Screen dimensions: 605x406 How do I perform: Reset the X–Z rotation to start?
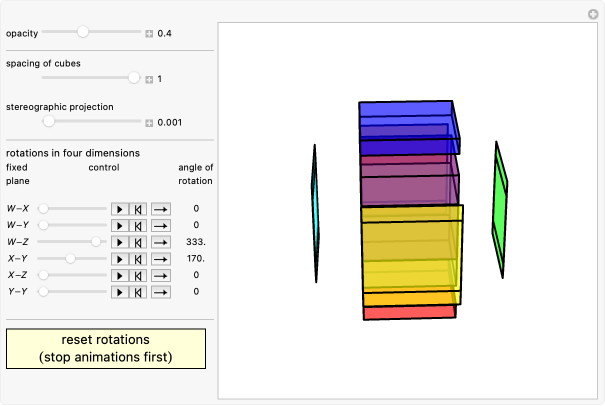click(138, 275)
